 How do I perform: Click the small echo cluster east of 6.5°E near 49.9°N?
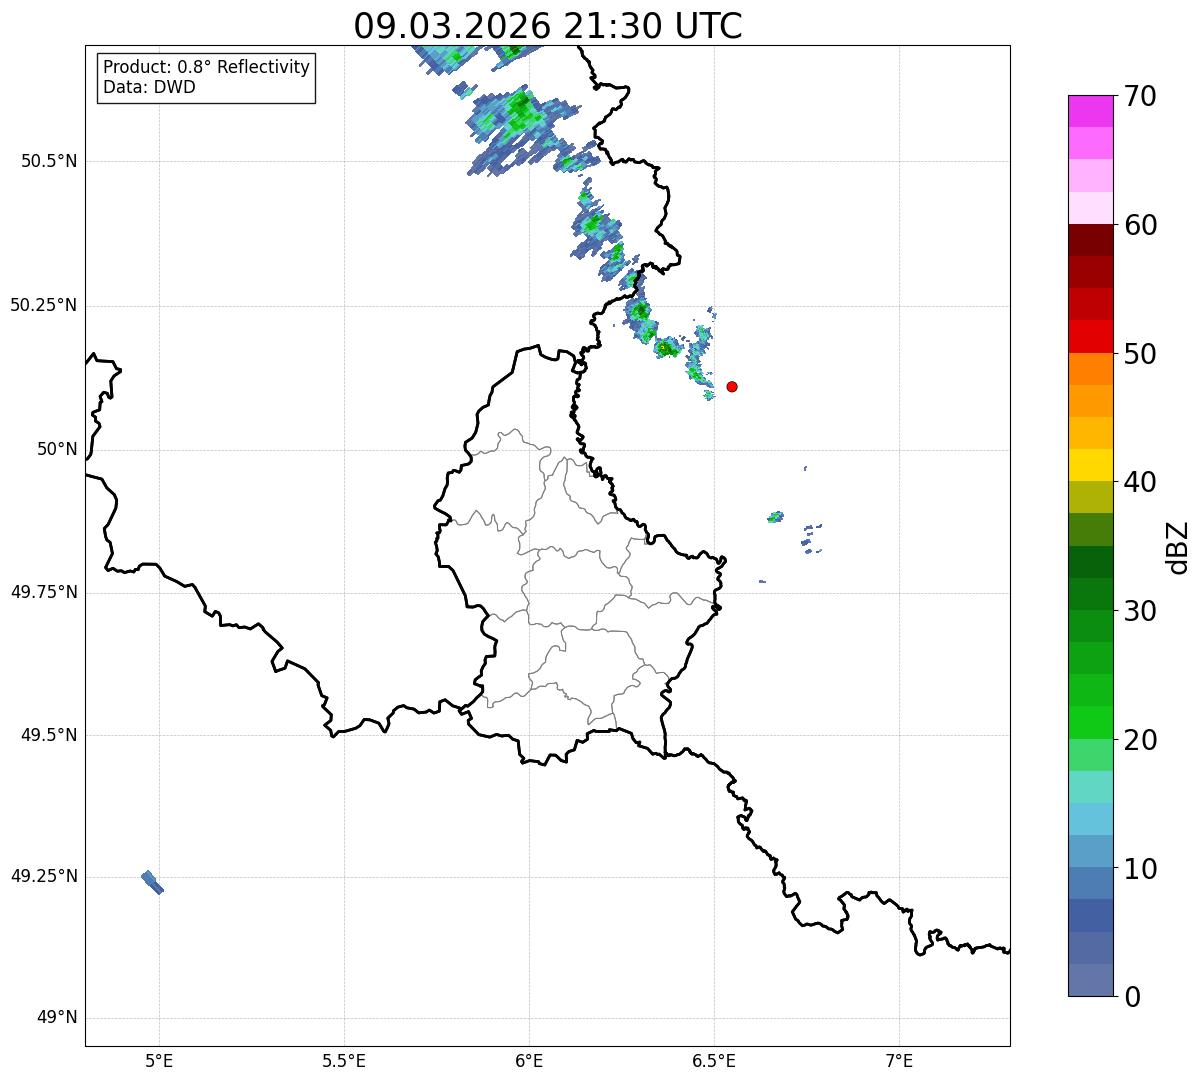(x=776, y=517)
